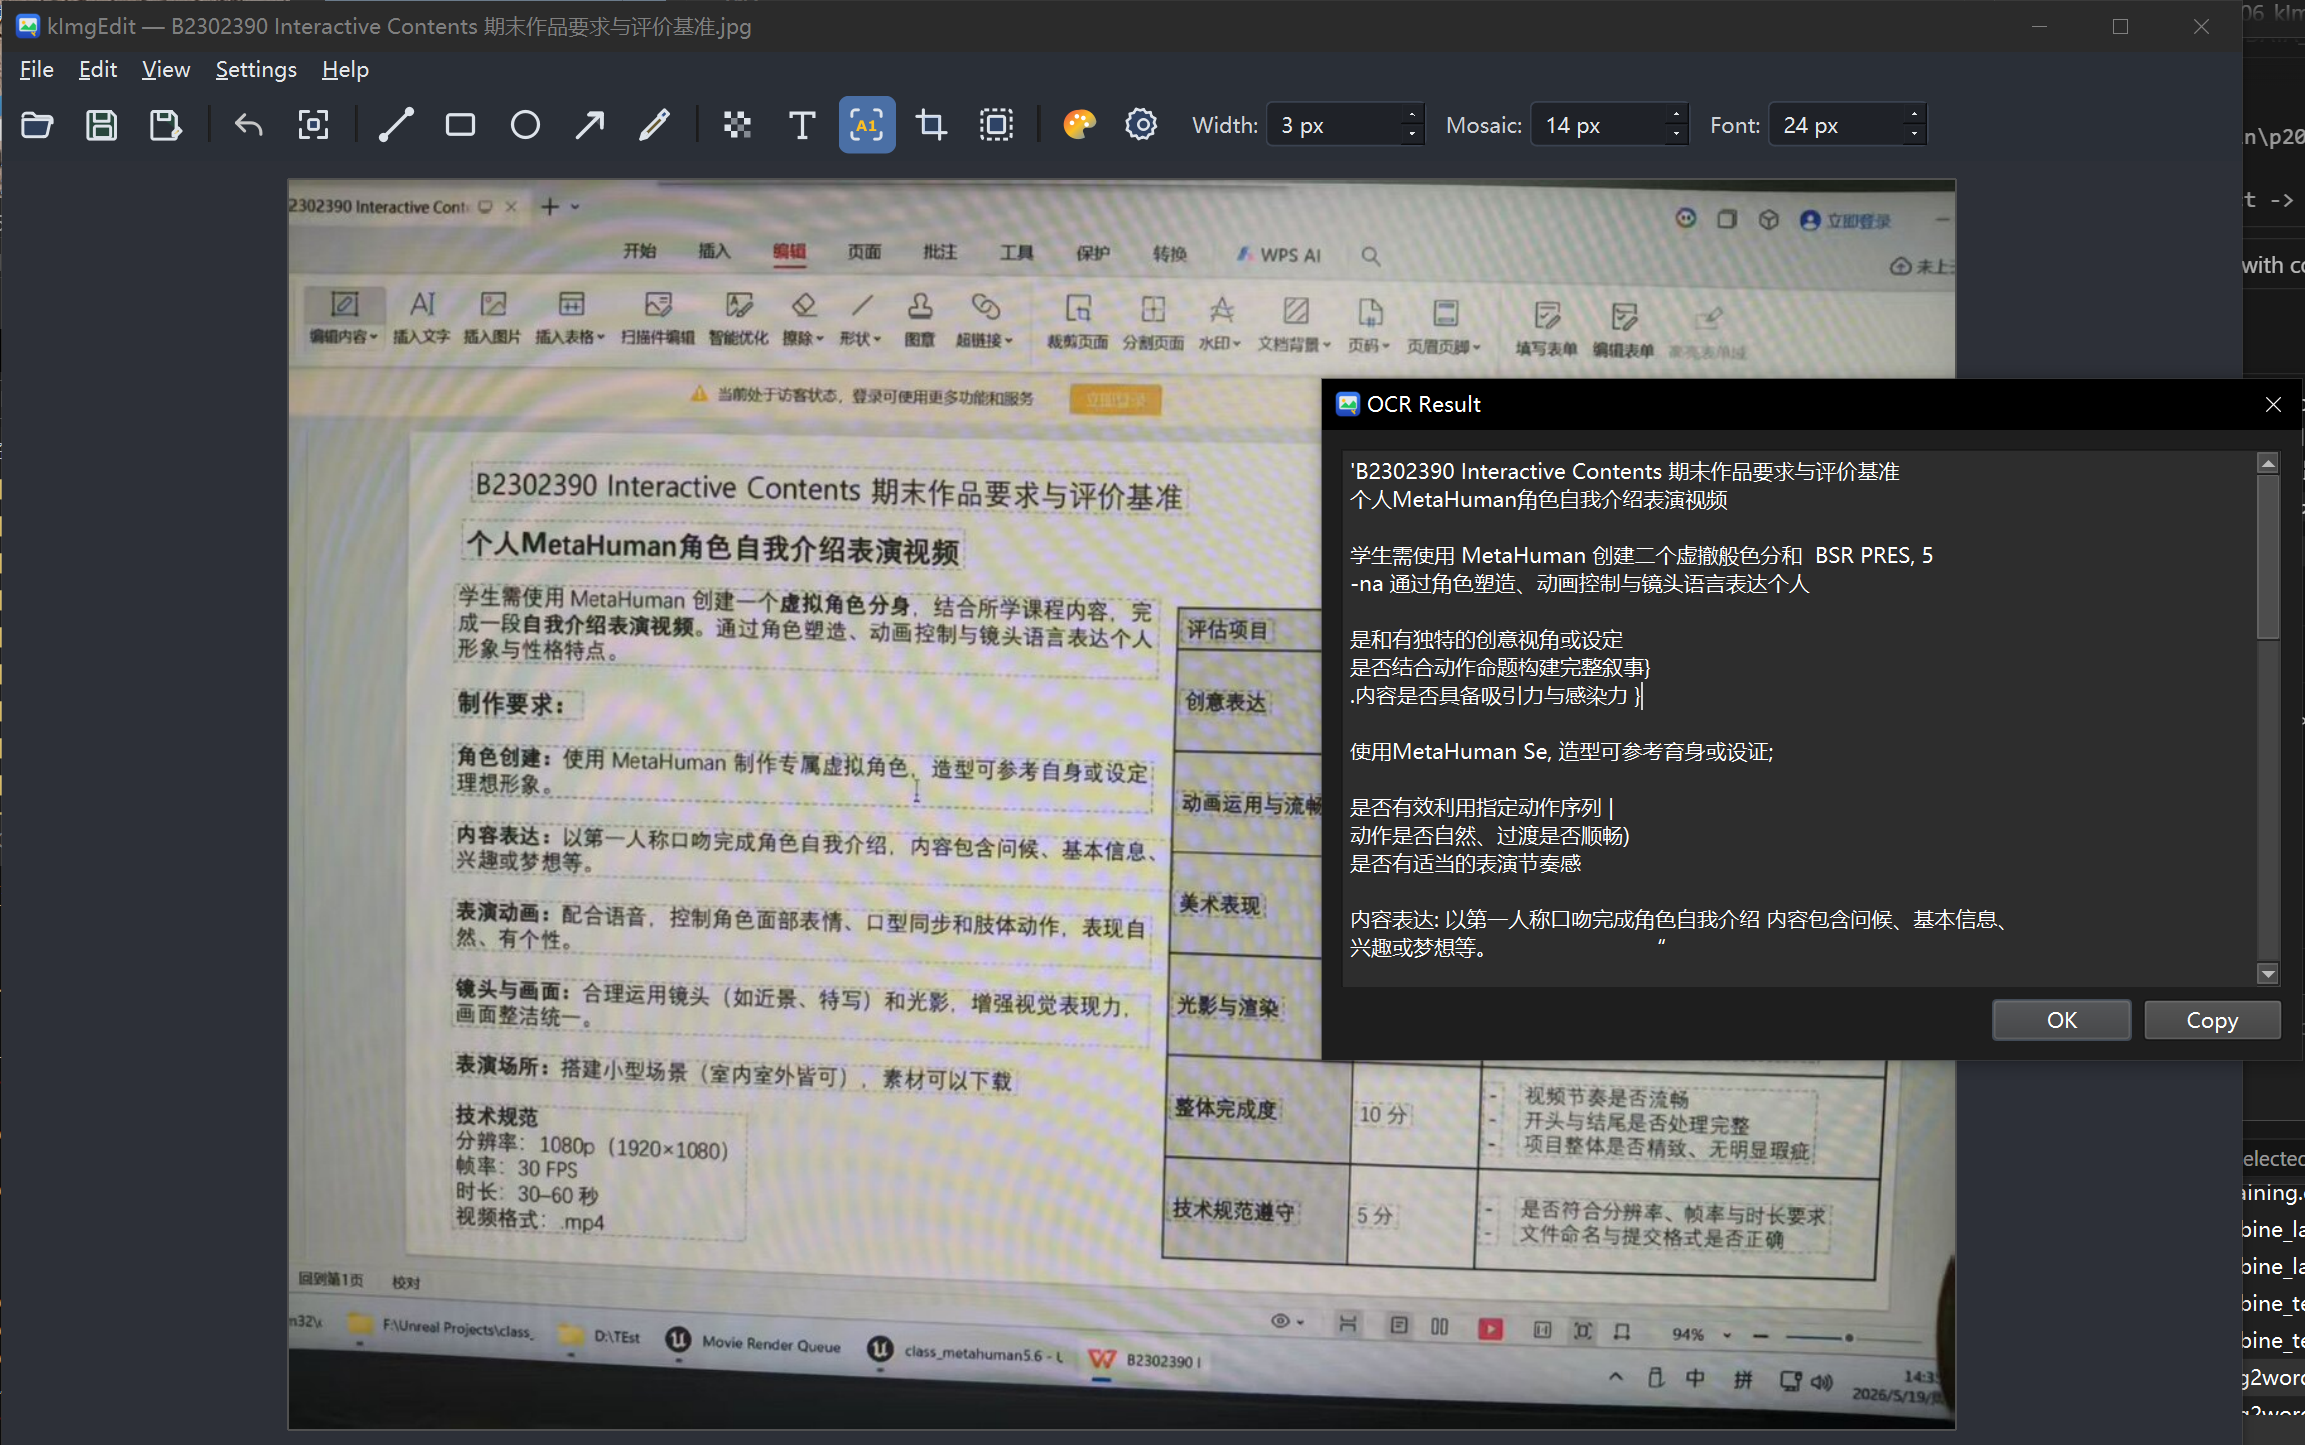Undo the last edit with the curved arrow
The image size is (2305, 1445).
click(248, 125)
